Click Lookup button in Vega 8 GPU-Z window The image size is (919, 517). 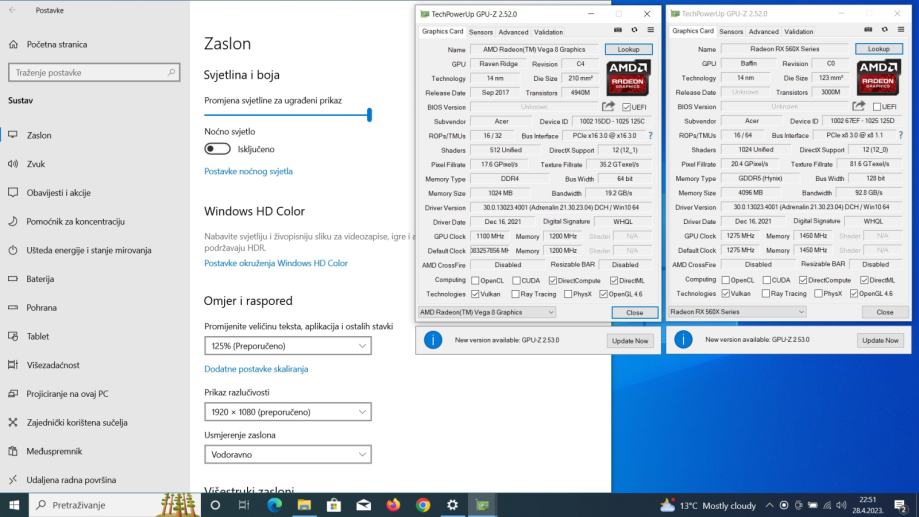pos(628,49)
